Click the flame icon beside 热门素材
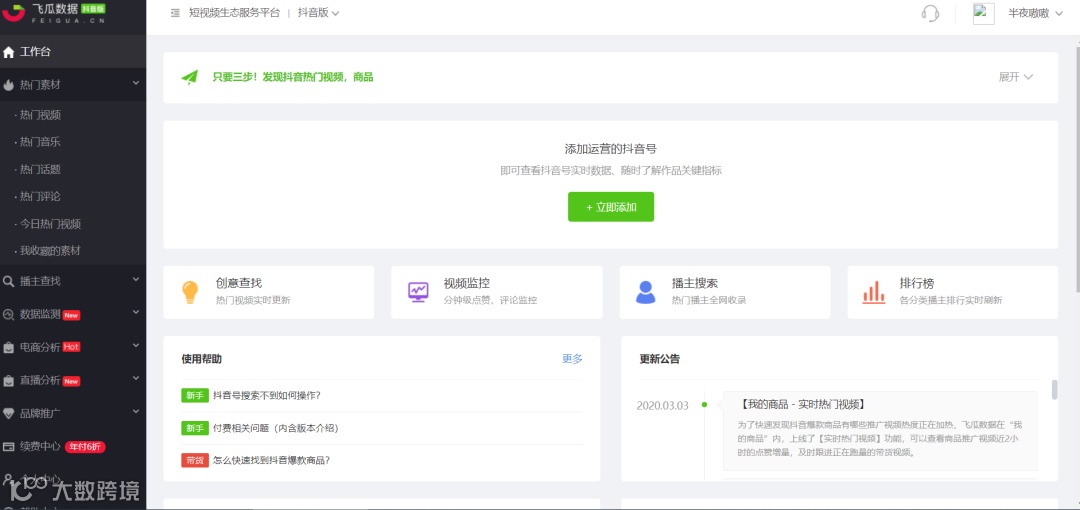The height and width of the screenshot is (510, 1080). pos(9,85)
